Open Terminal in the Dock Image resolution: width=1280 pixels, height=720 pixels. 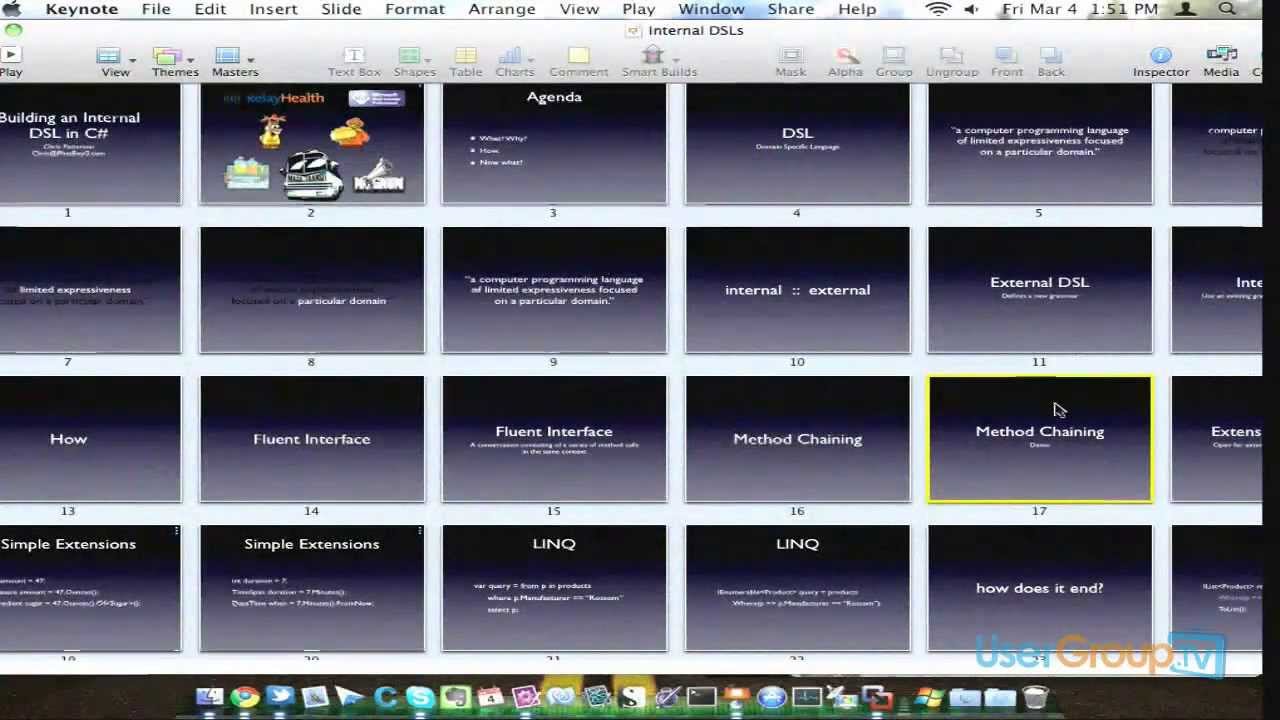(701, 697)
